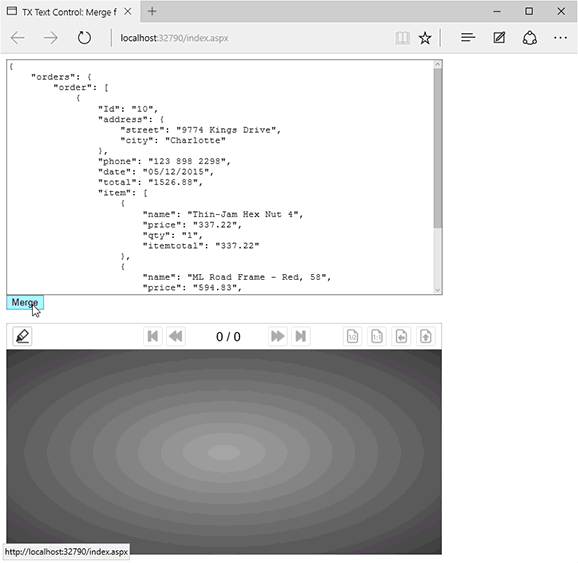Close the TX Text Control tab
This screenshot has width=578, height=563.
[x=128, y=11]
